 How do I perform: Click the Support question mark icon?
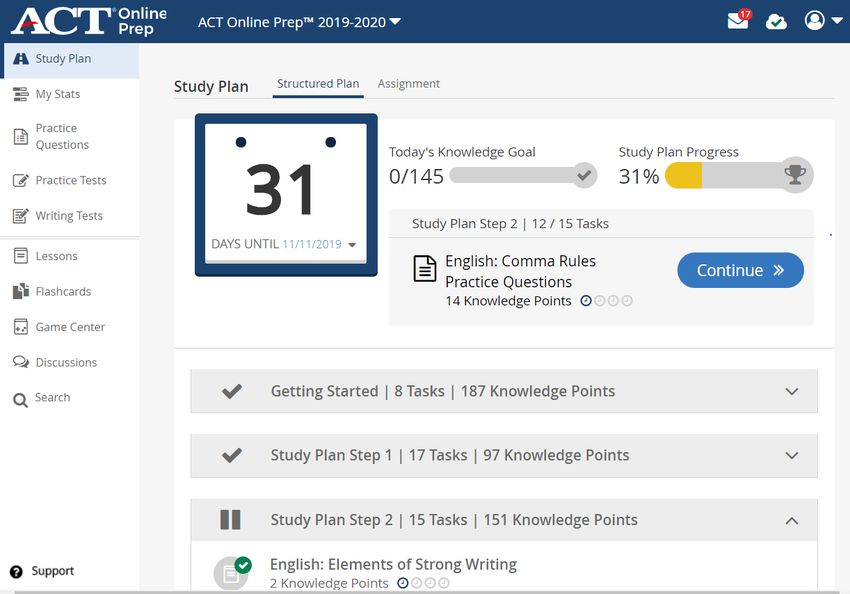tap(16, 571)
